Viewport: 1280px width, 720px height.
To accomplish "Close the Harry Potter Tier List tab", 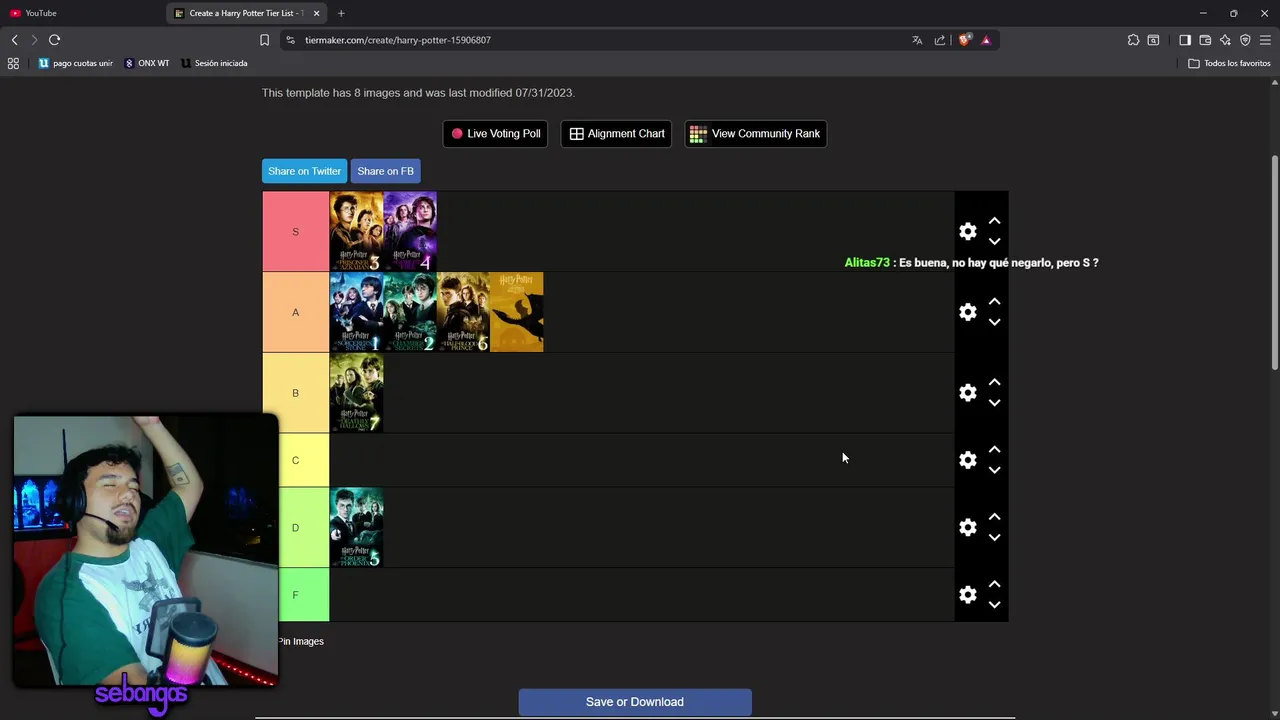I will click(x=317, y=13).
